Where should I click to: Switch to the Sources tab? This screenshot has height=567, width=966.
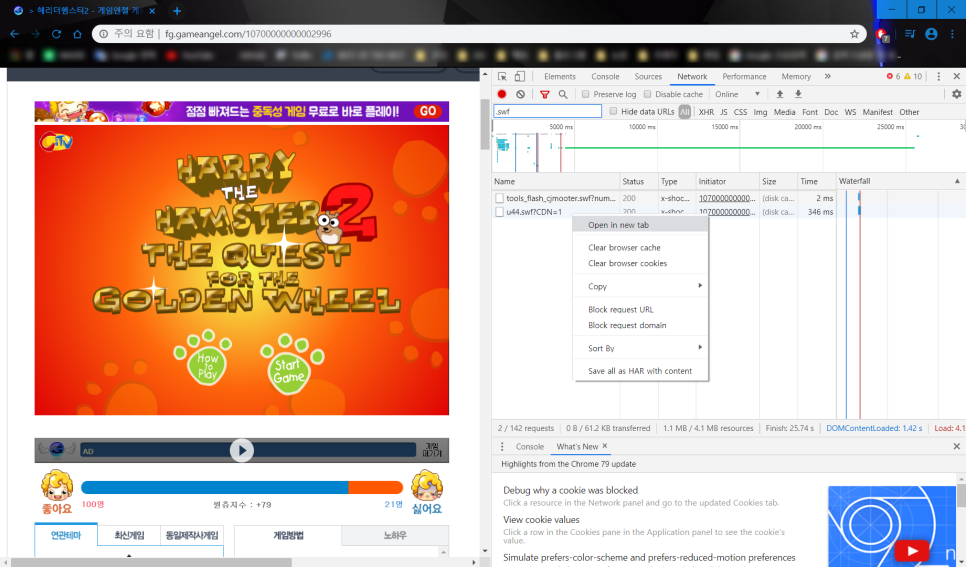[x=648, y=76]
